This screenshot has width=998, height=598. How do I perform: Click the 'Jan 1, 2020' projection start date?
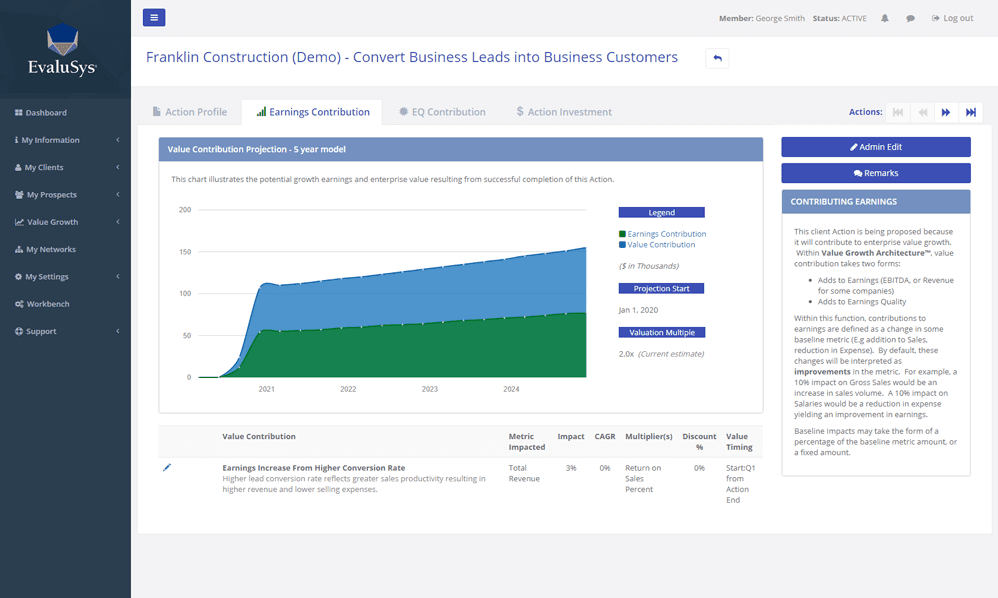coord(638,310)
